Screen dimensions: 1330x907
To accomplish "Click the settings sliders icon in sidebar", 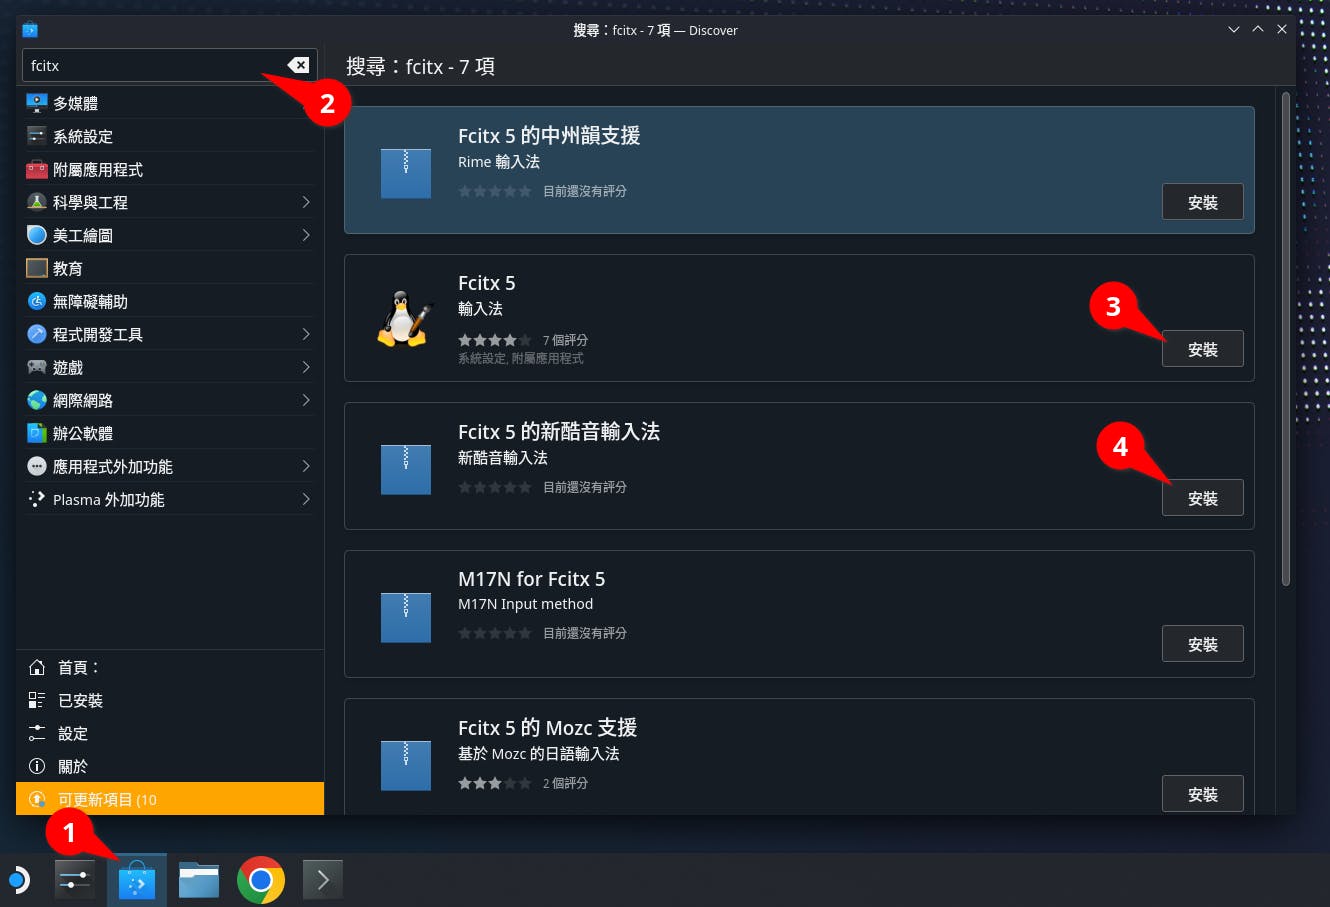I will pos(37,733).
